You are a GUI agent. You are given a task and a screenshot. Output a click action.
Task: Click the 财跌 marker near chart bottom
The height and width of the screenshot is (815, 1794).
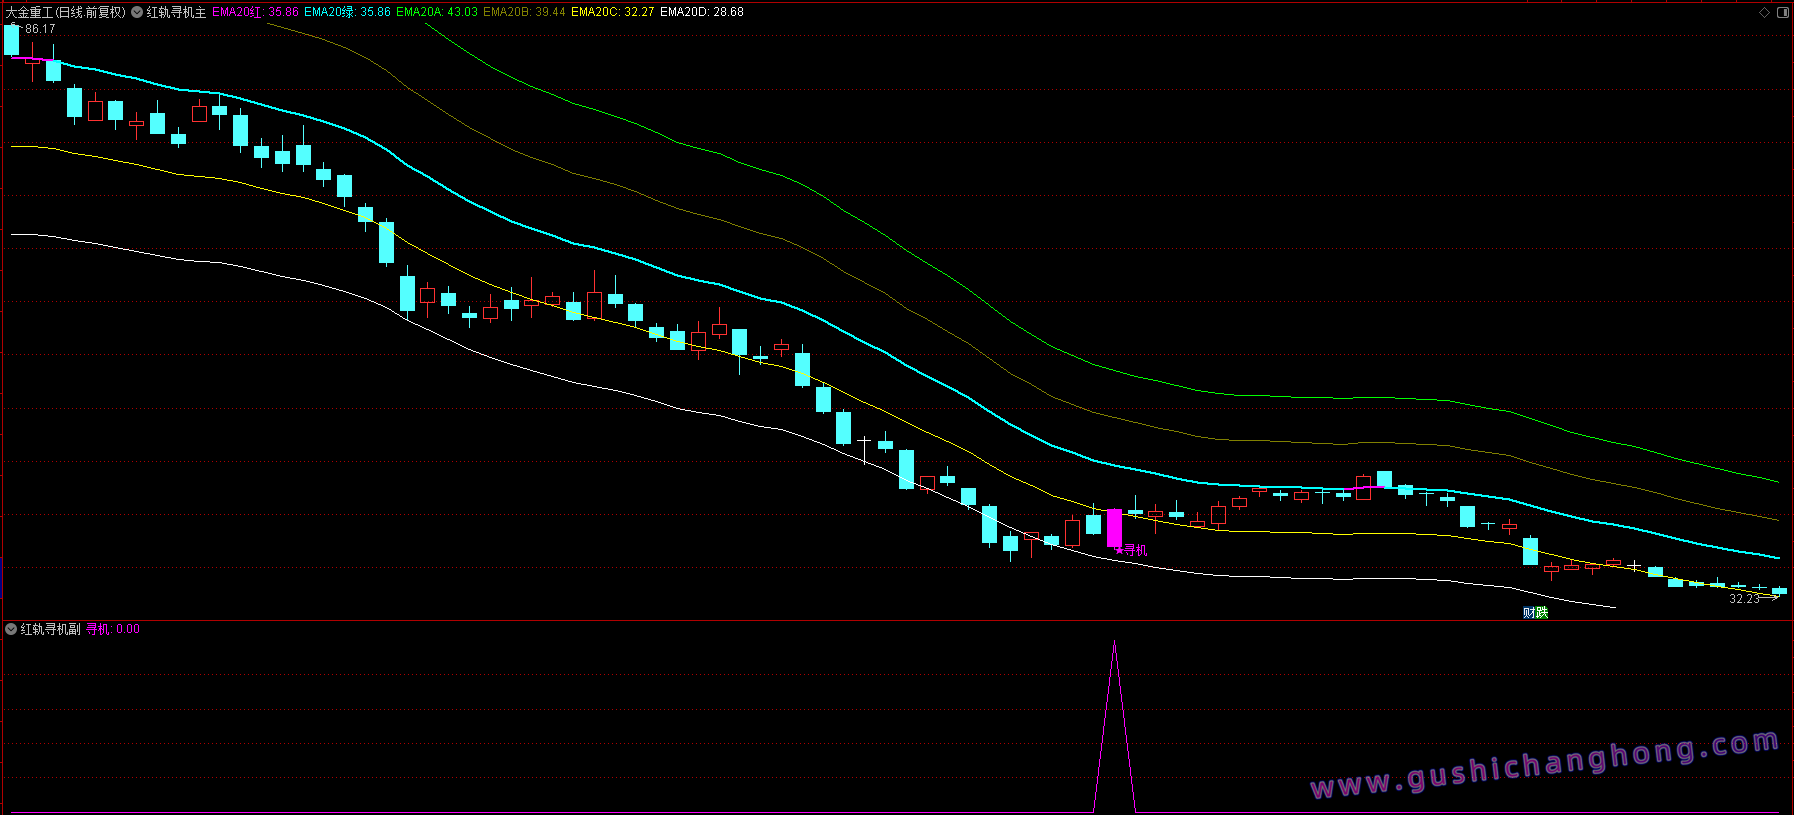tap(1535, 613)
